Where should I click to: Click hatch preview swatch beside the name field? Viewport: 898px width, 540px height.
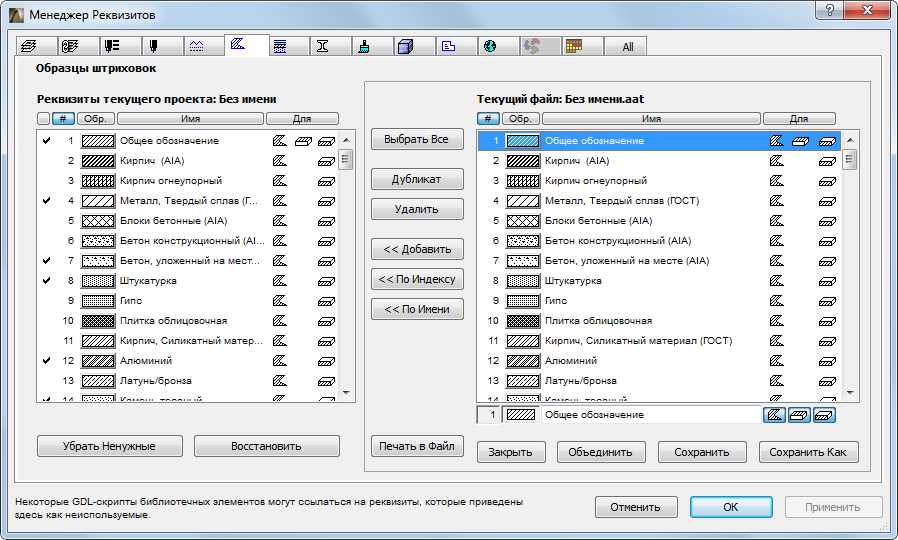tap(521, 415)
